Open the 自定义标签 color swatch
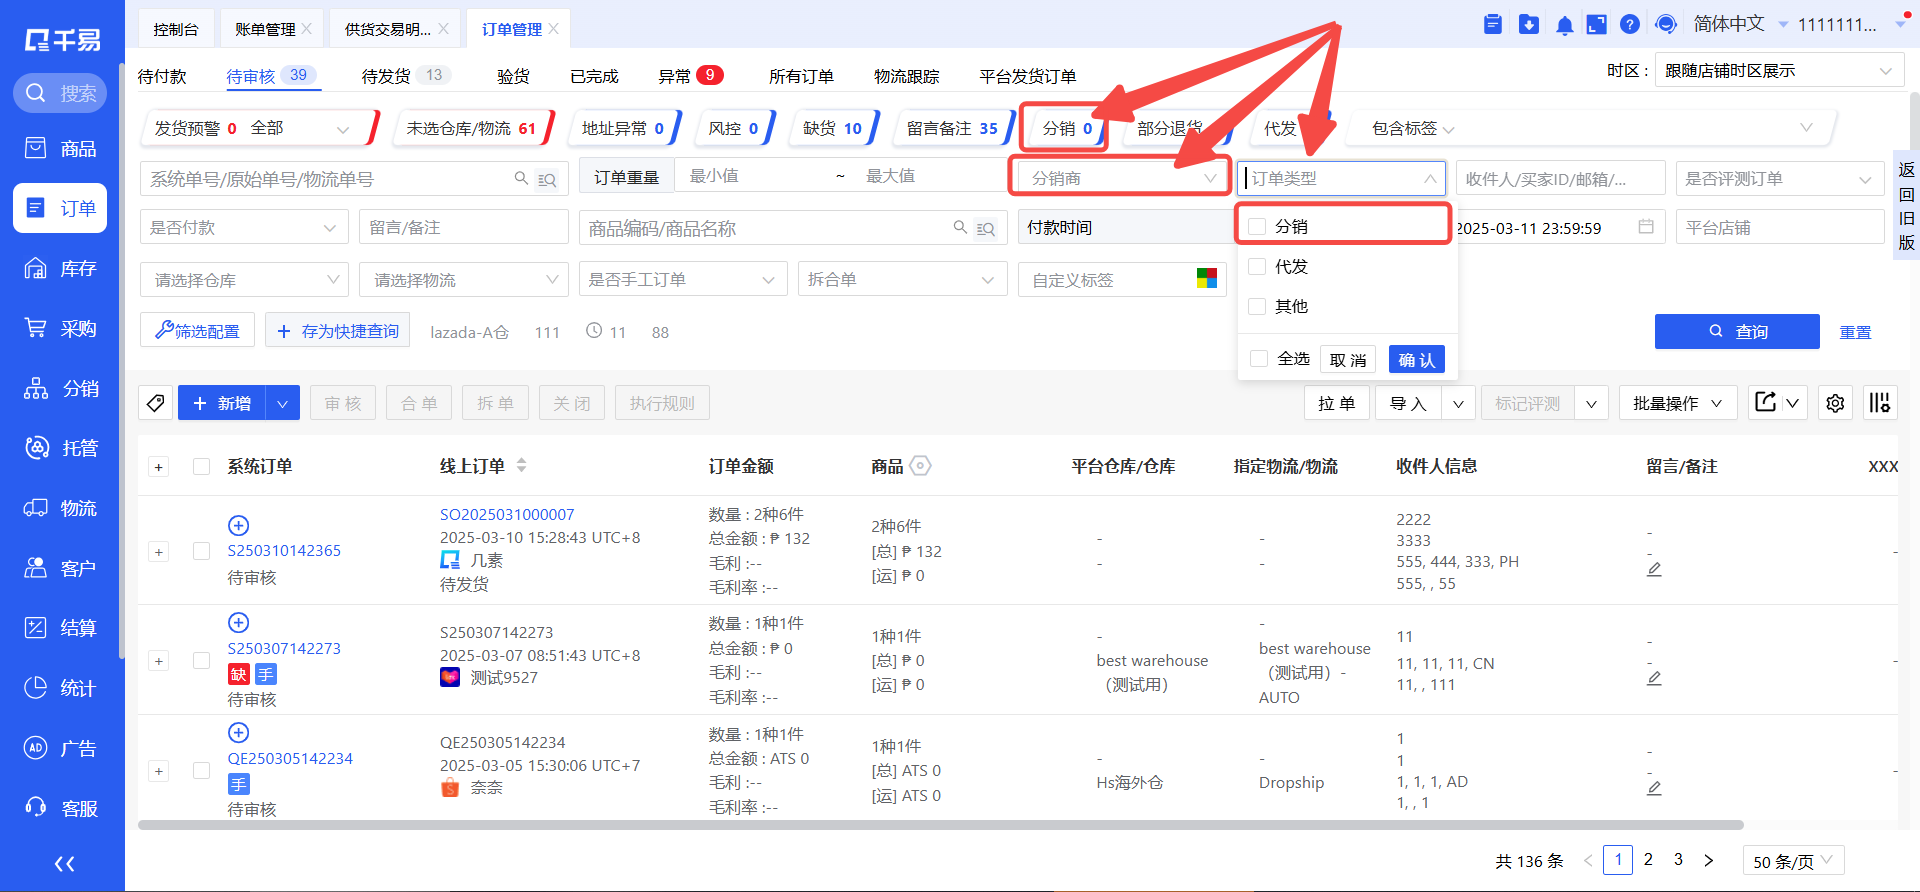The image size is (1920, 892). (x=1207, y=279)
